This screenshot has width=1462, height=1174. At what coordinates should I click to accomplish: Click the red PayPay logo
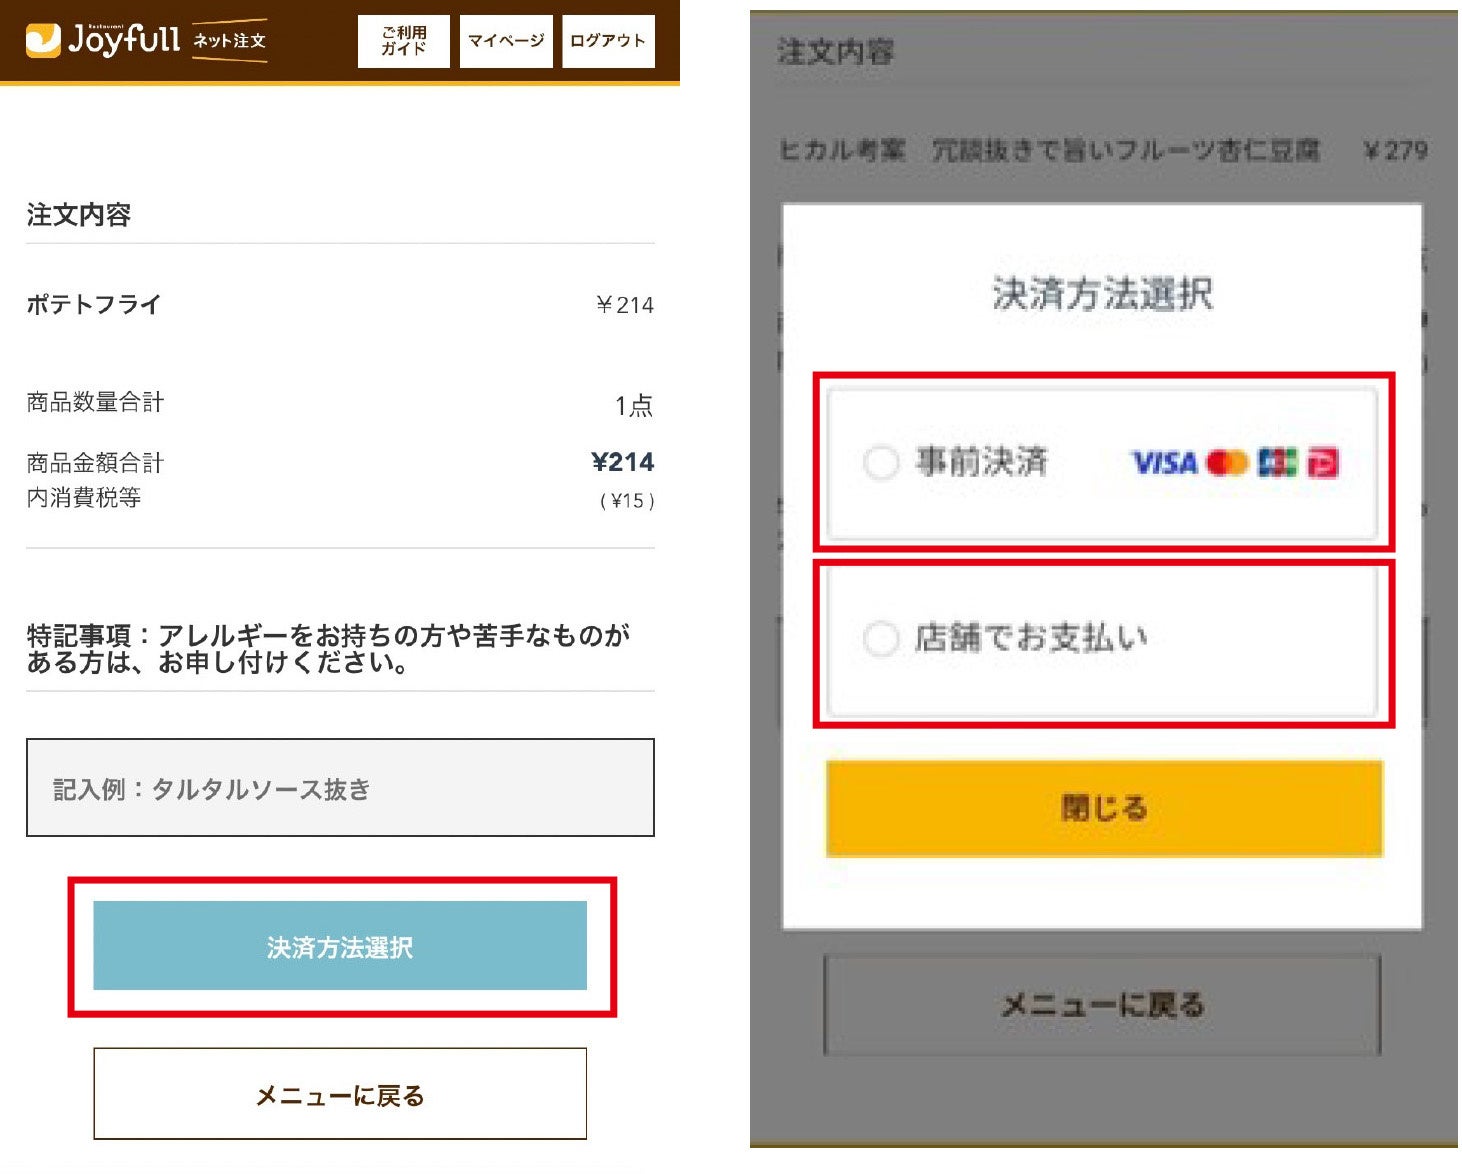click(1322, 462)
